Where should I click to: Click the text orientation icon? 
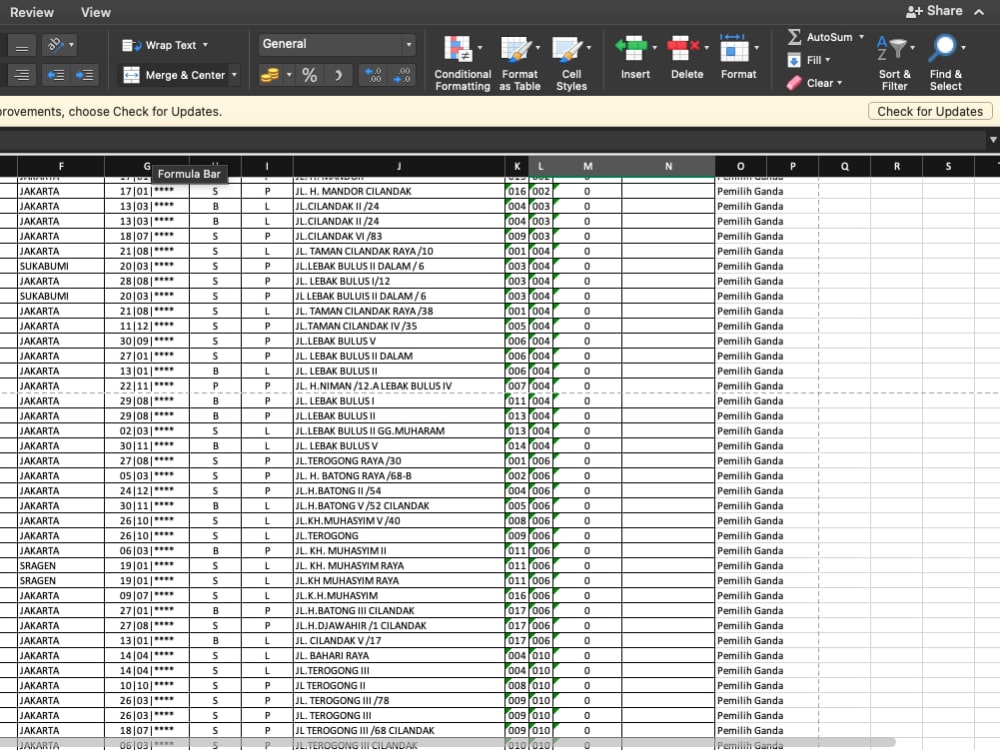point(55,45)
